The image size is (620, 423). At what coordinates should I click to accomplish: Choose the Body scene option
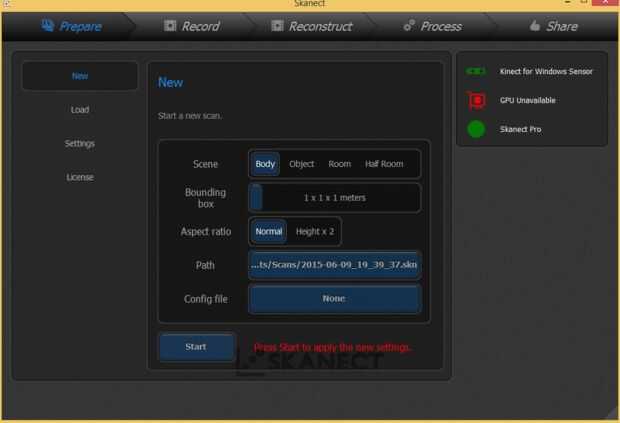pyautogui.click(x=265, y=164)
